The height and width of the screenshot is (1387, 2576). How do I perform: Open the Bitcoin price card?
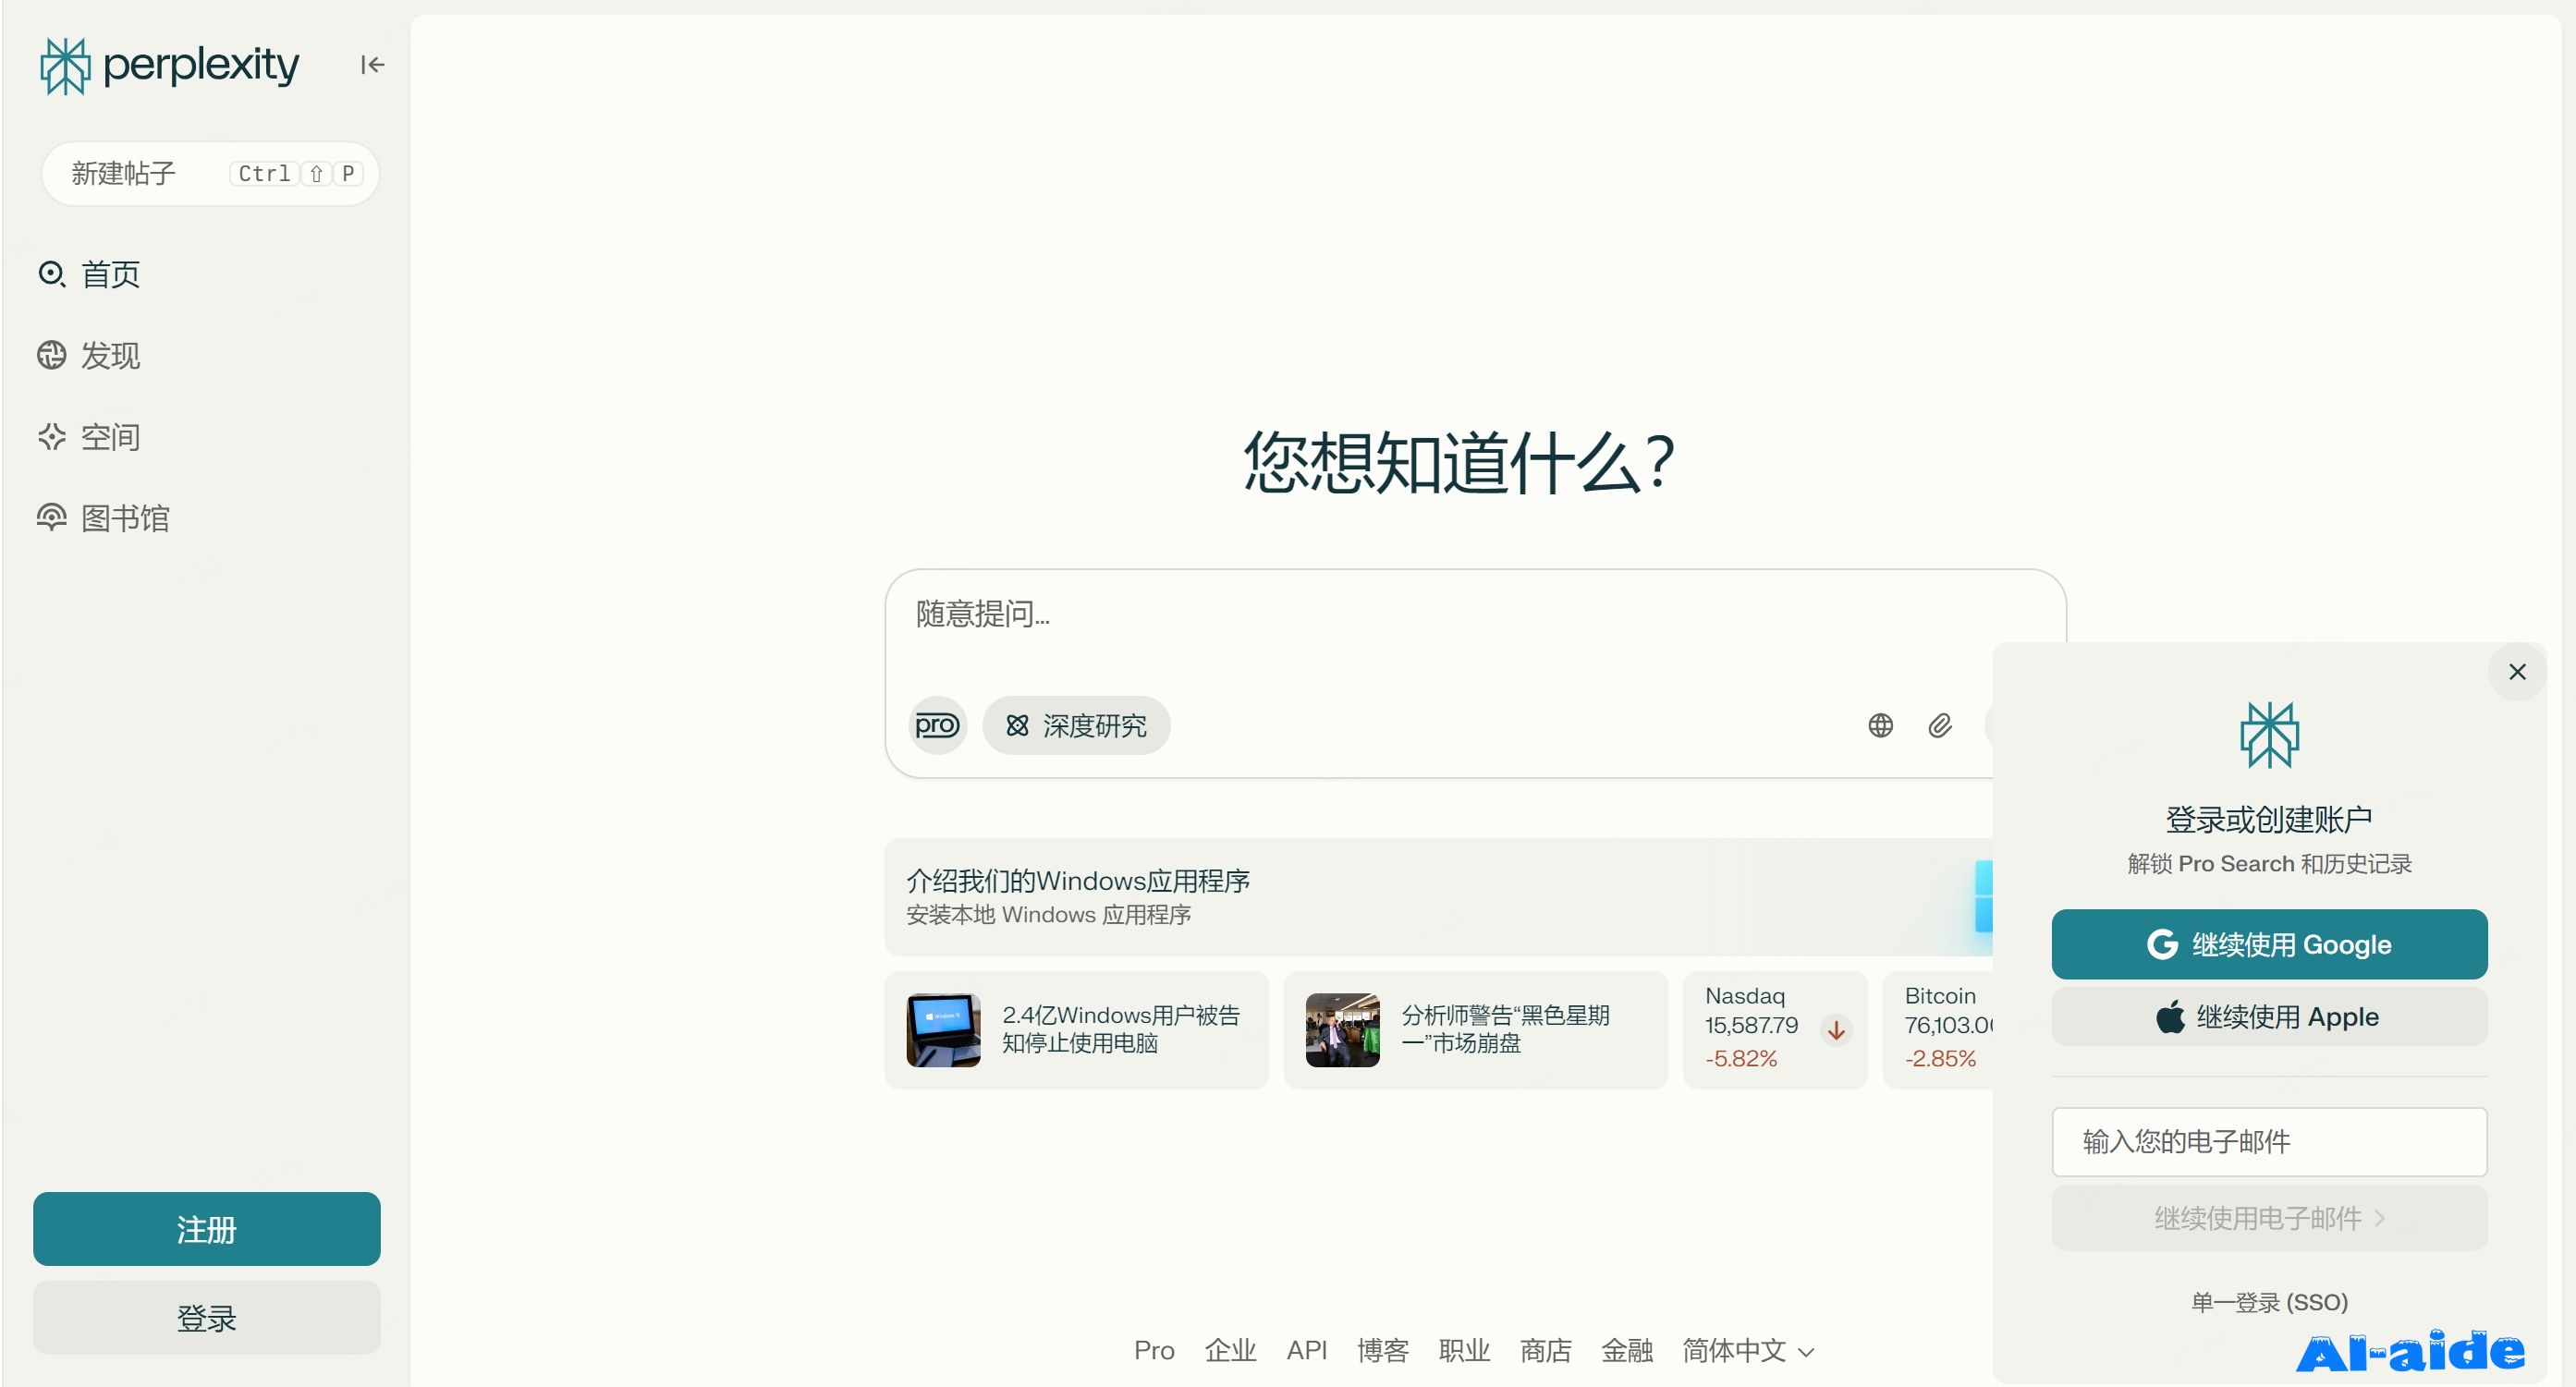(1938, 1030)
